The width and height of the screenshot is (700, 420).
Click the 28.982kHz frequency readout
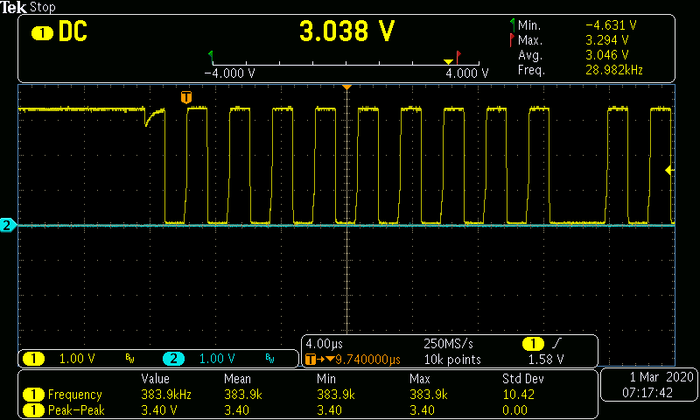[x=614, y=70]
